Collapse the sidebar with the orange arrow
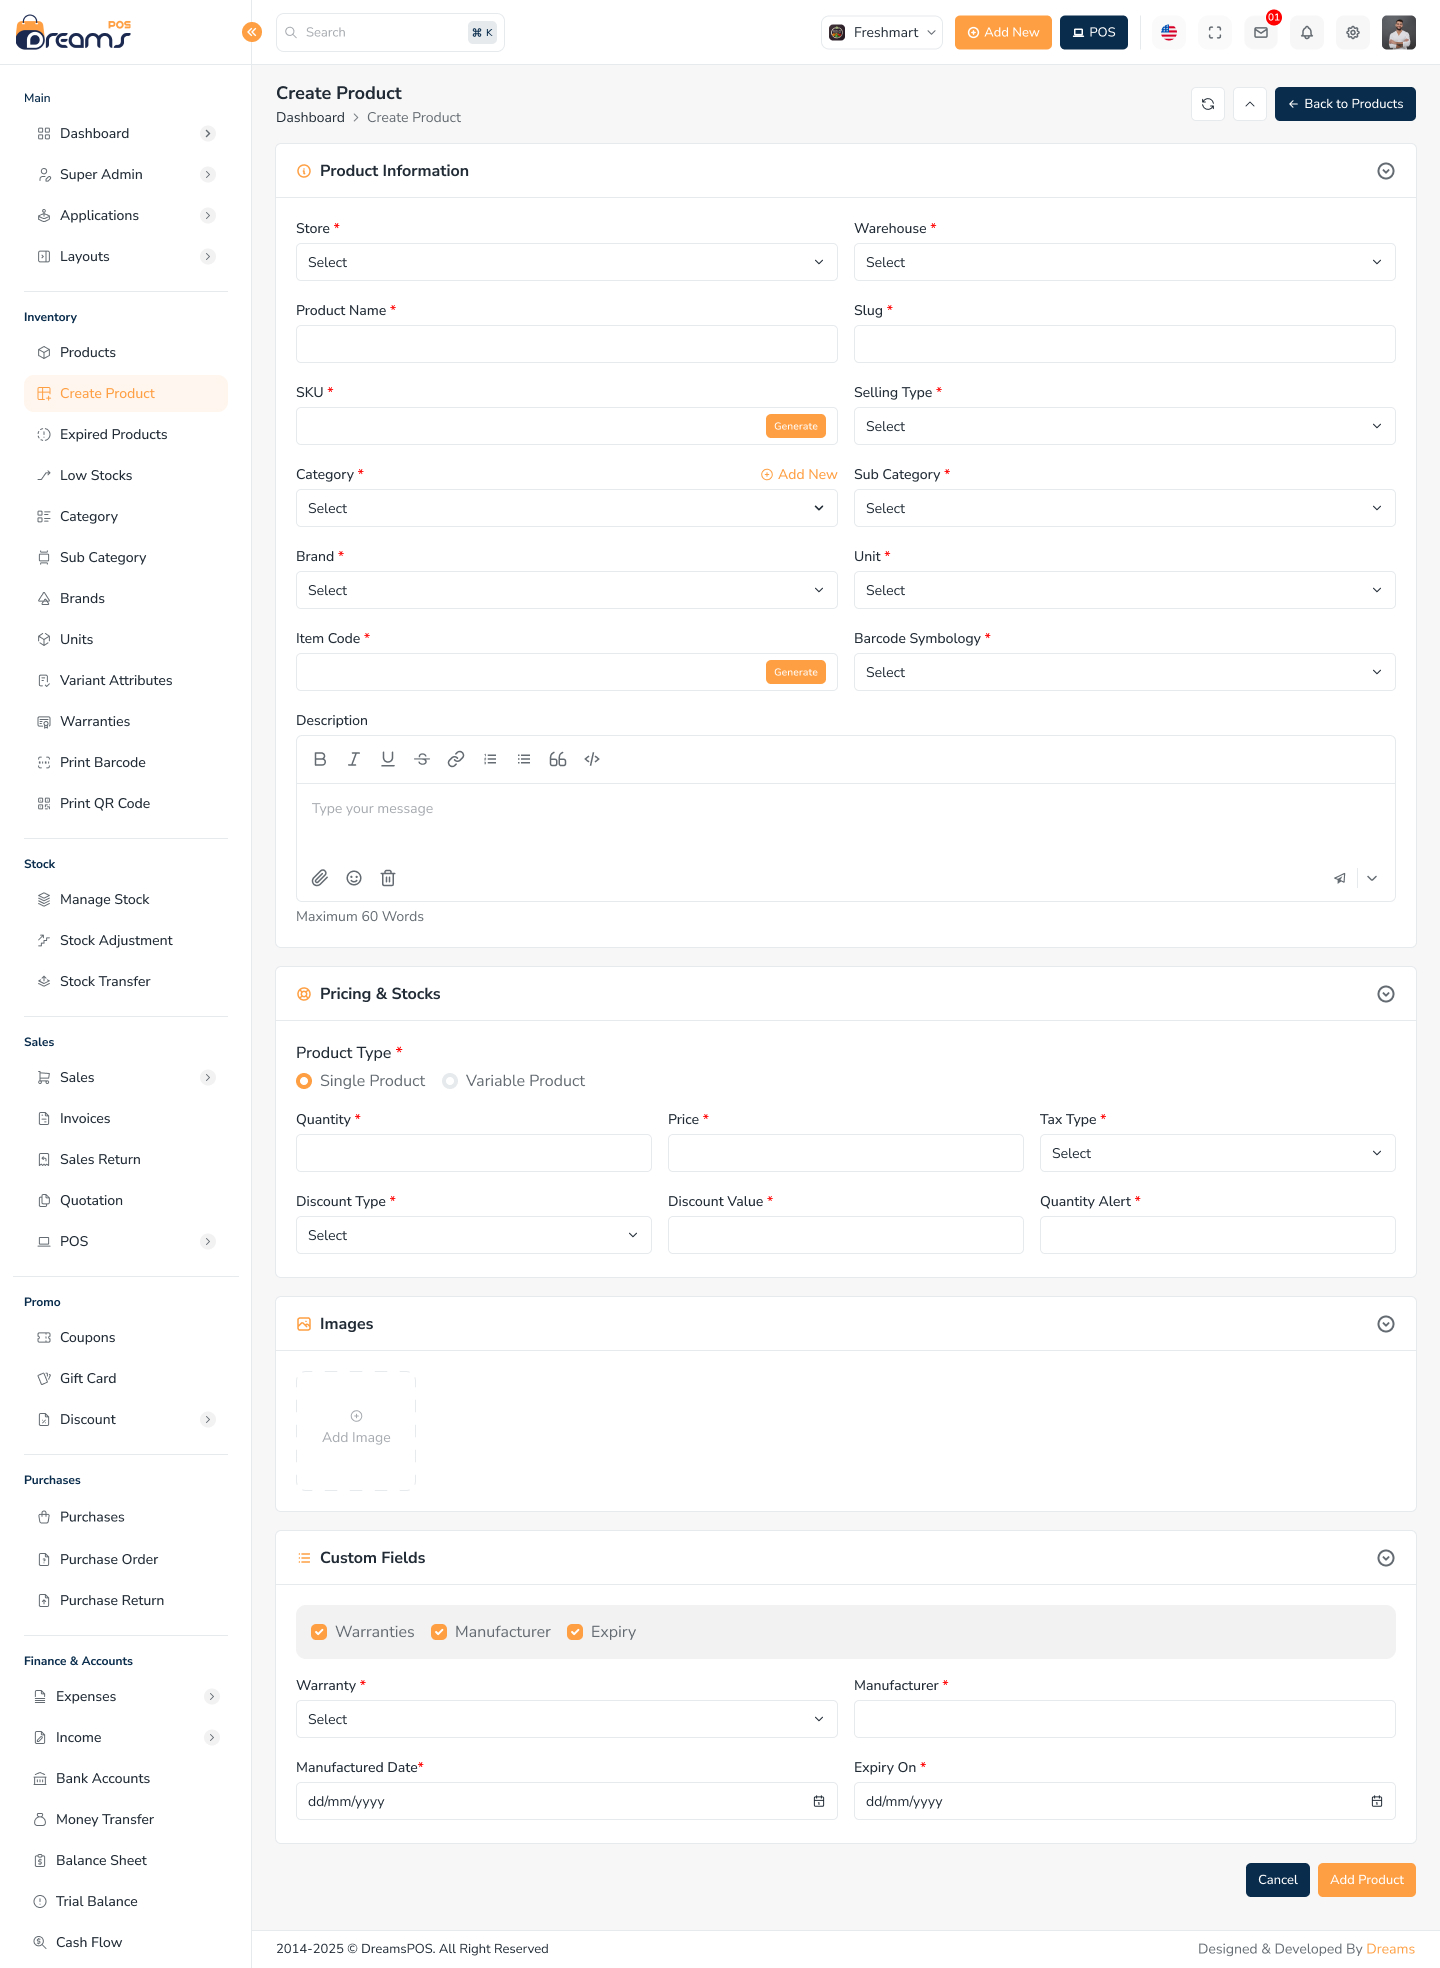Screen dimensions: 1440x1968 [x=252, y=32]
